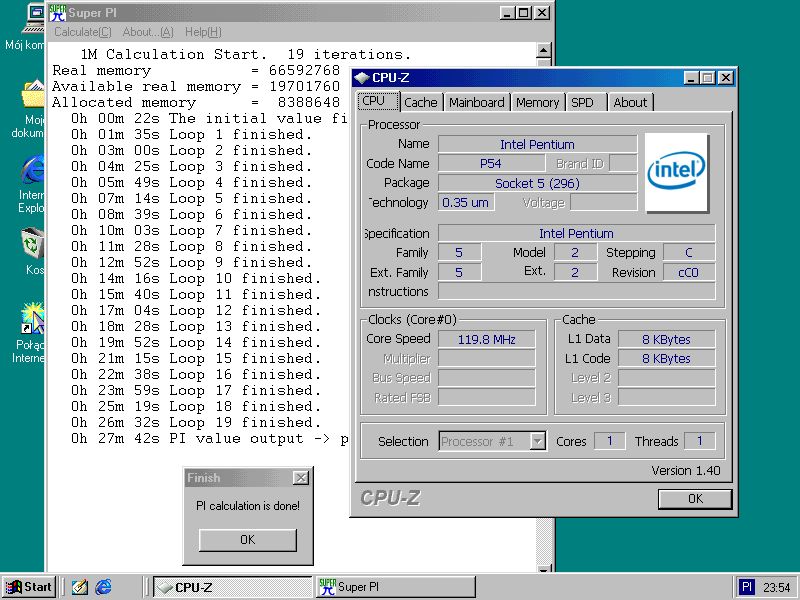Click the Core Speed value 119.8 MHz
Viewport: 800px width, 600px height.
(x=486, y=339)
